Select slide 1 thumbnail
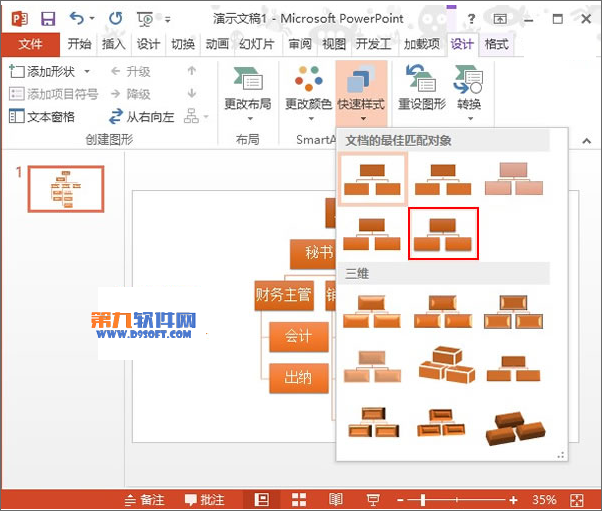The width and height of the screenshot is (602, 511). 66,189
